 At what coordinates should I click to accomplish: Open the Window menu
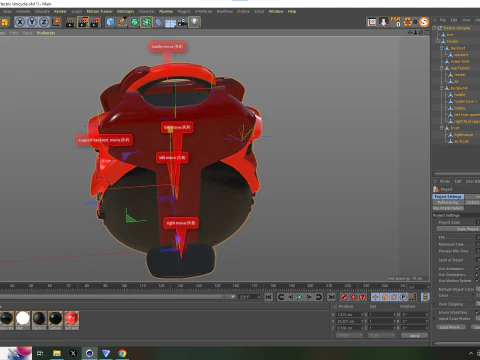click(276, 11)
